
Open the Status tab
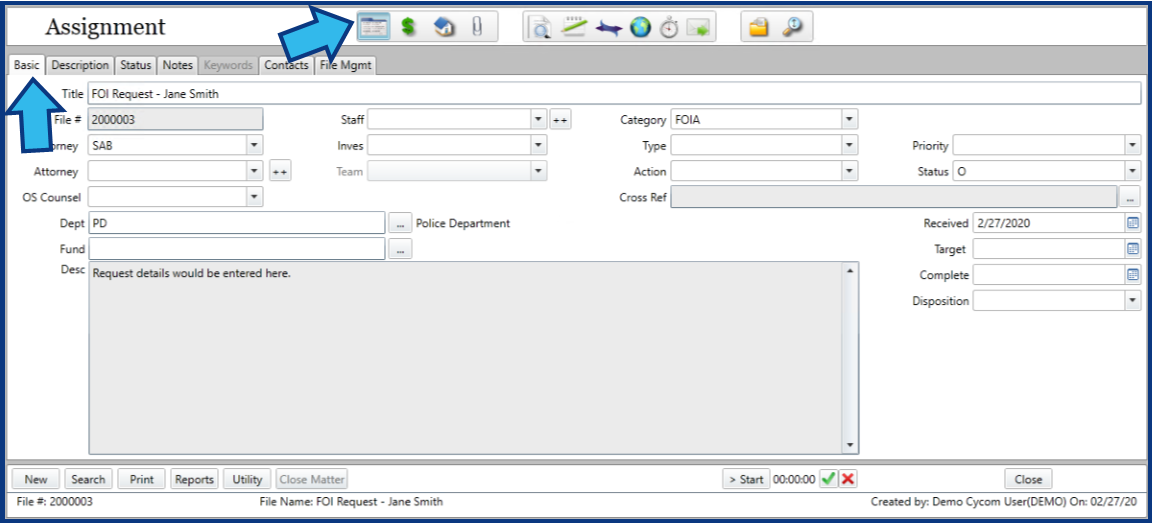(135, 65)
